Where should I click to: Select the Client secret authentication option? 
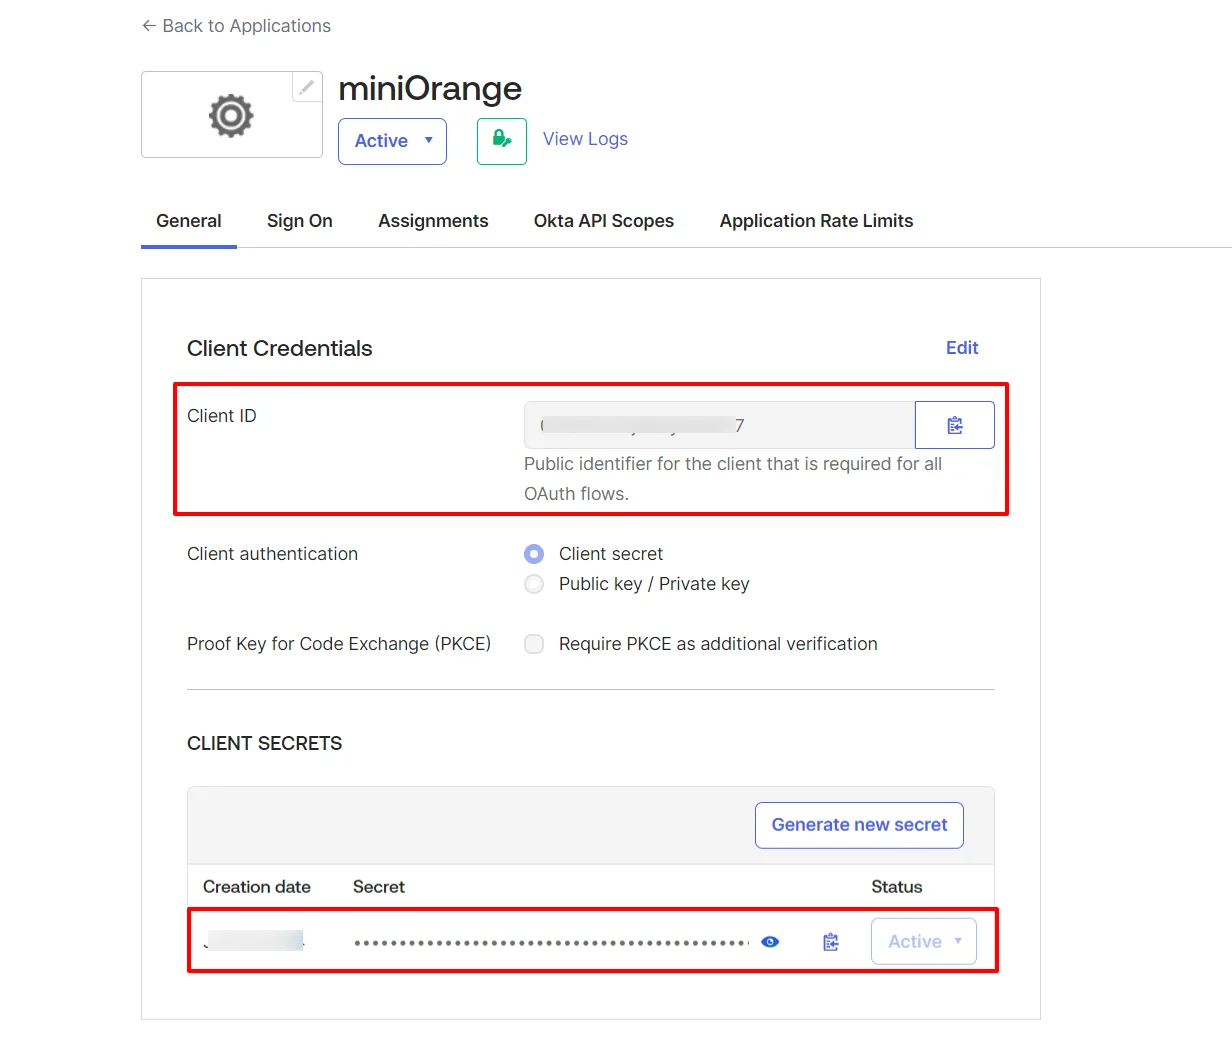point(533,553)
